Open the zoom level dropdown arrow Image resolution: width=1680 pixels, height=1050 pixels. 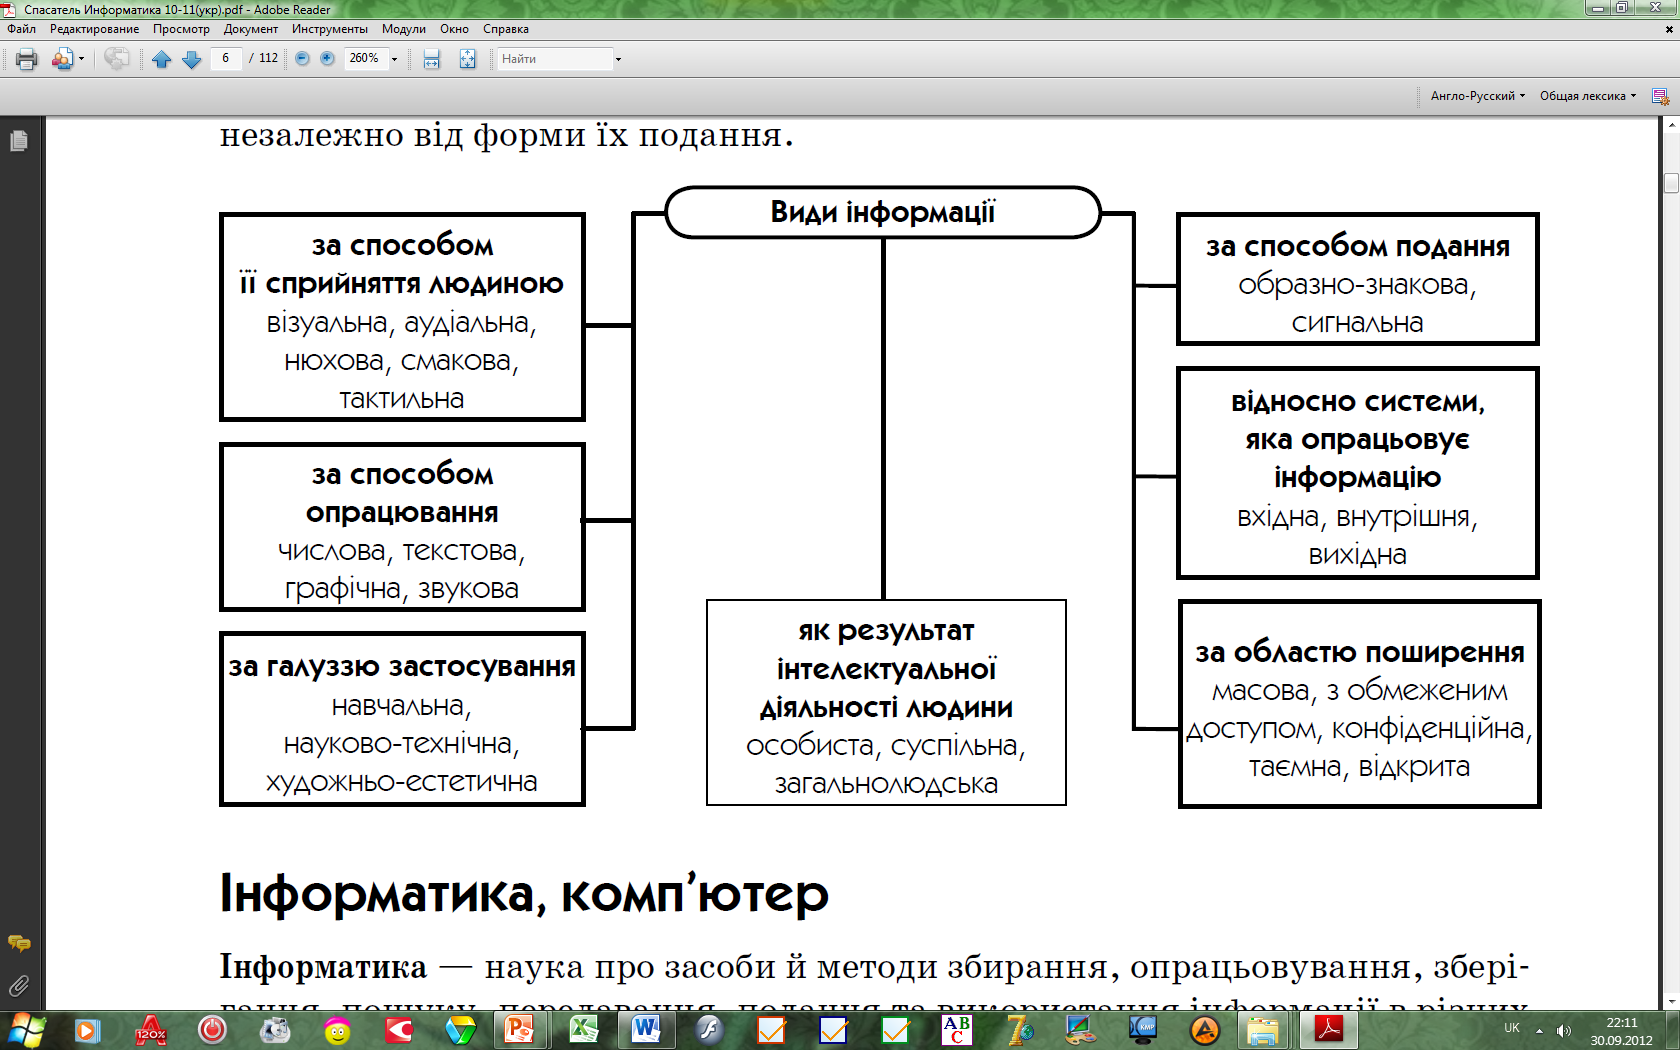(395, 59)
